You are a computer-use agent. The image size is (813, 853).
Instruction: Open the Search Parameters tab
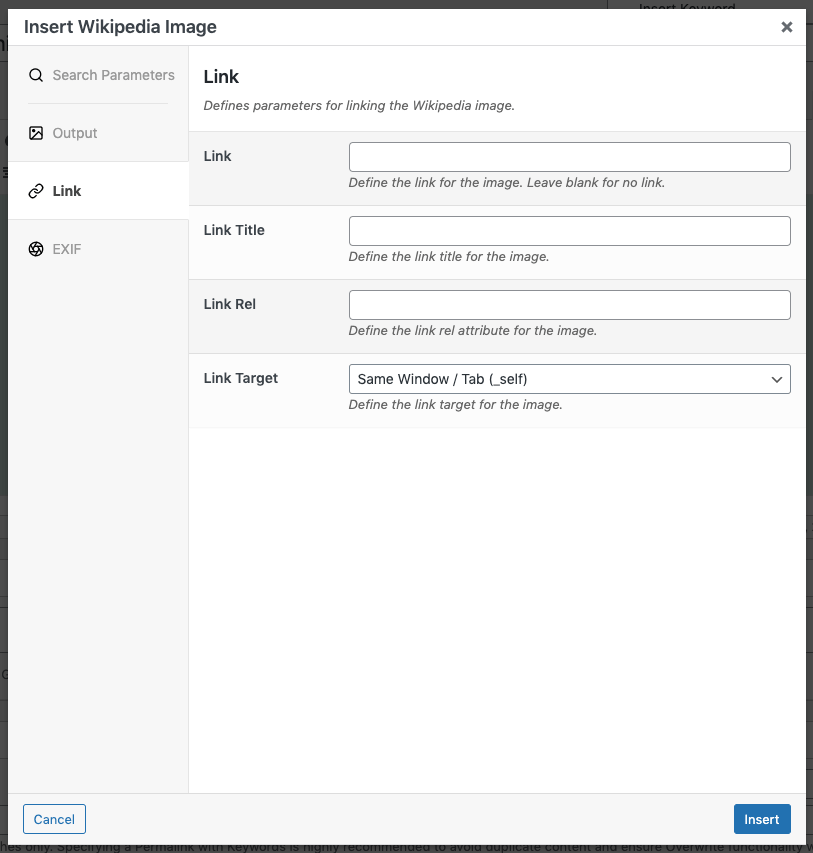pyautogui.click(x=98, y=75)
